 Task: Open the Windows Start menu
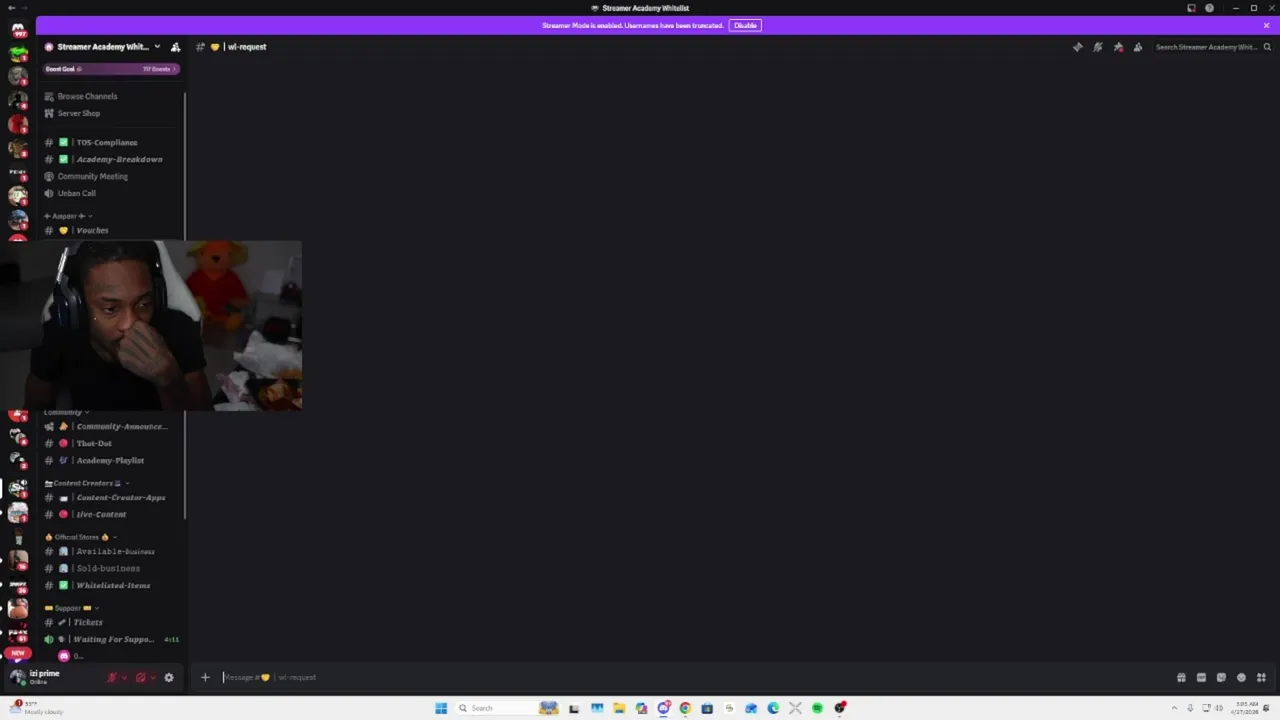441,708
